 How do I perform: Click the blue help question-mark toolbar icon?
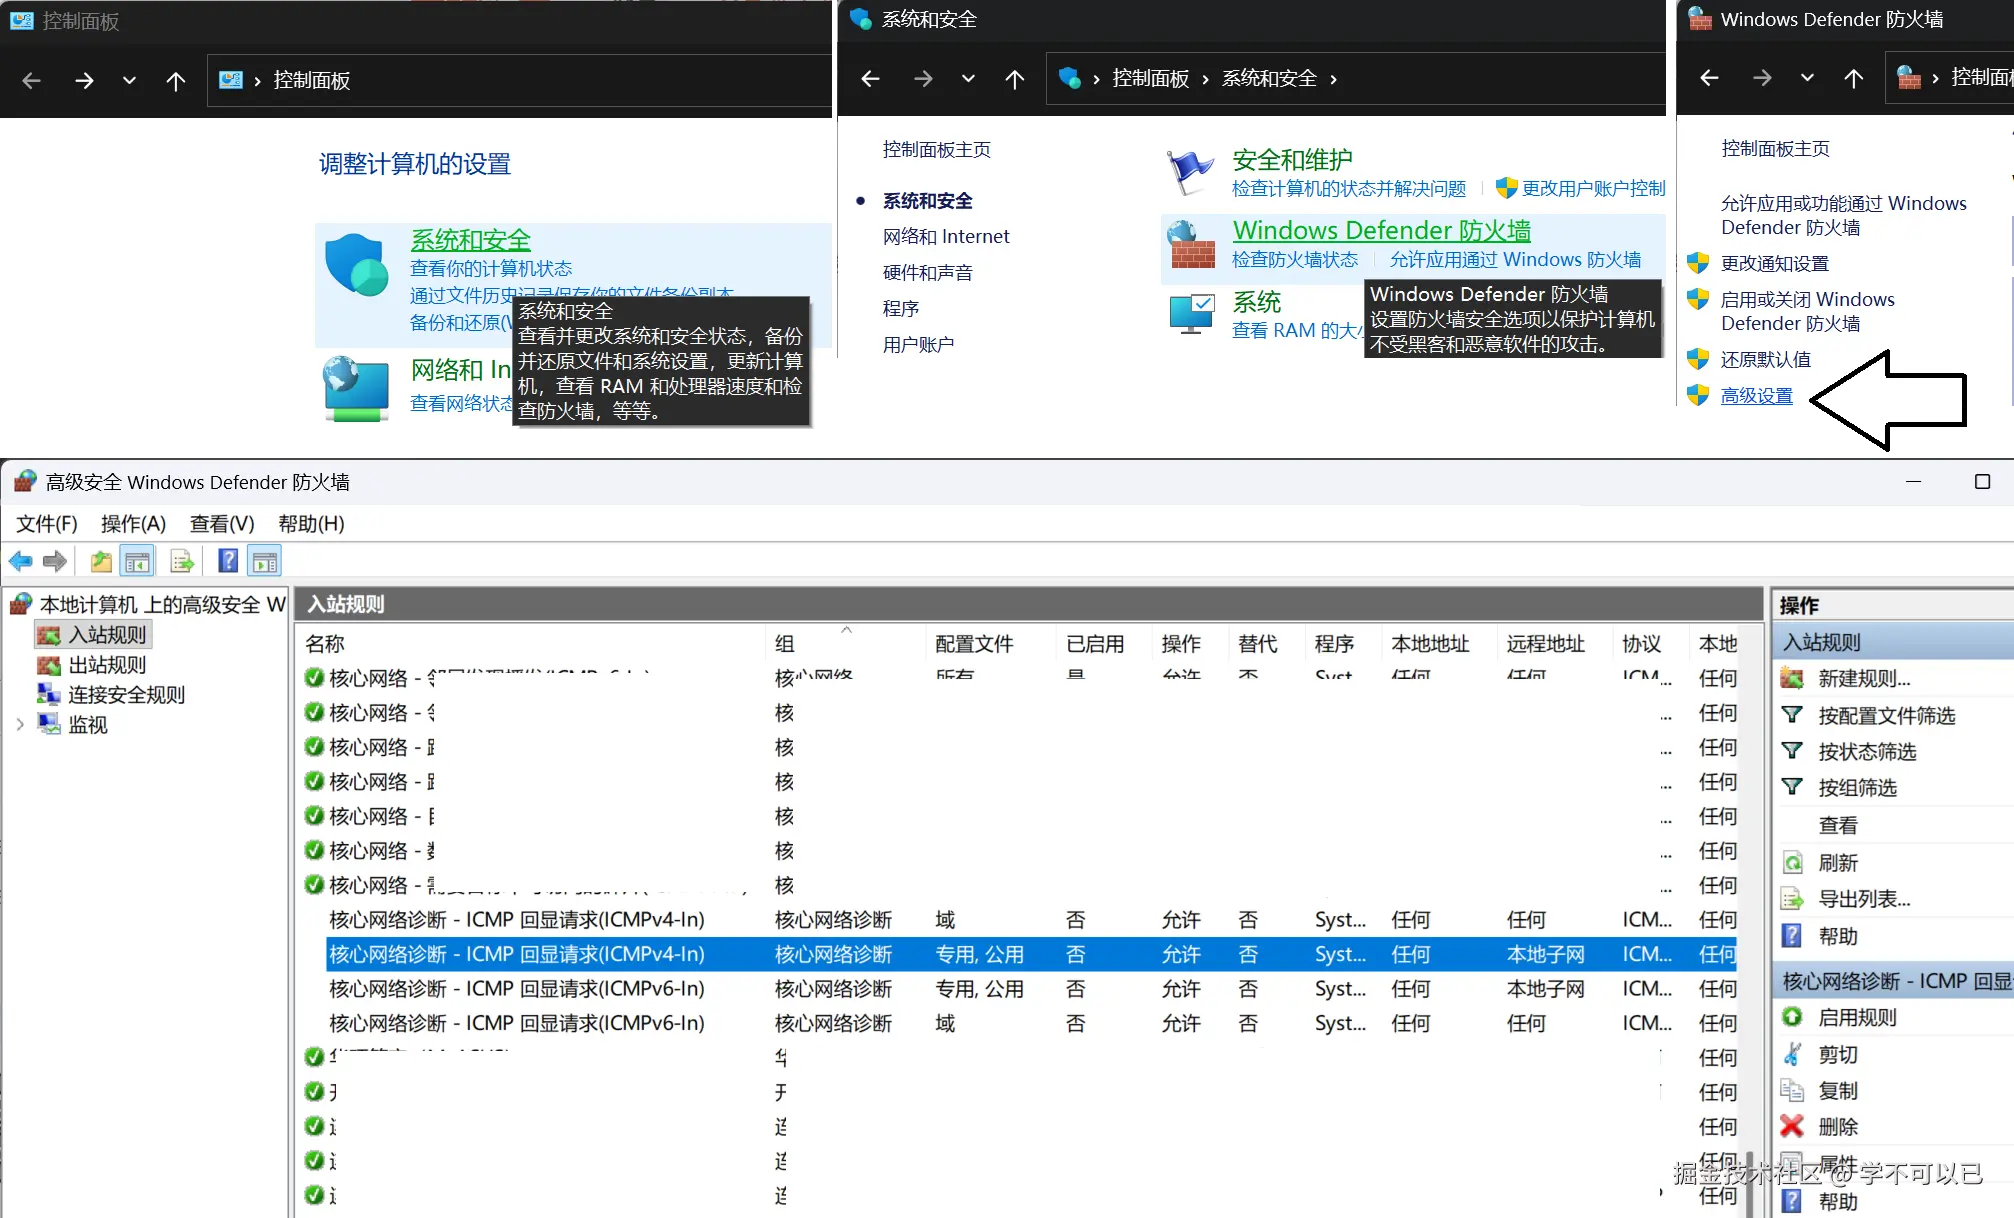coord(228,561)
